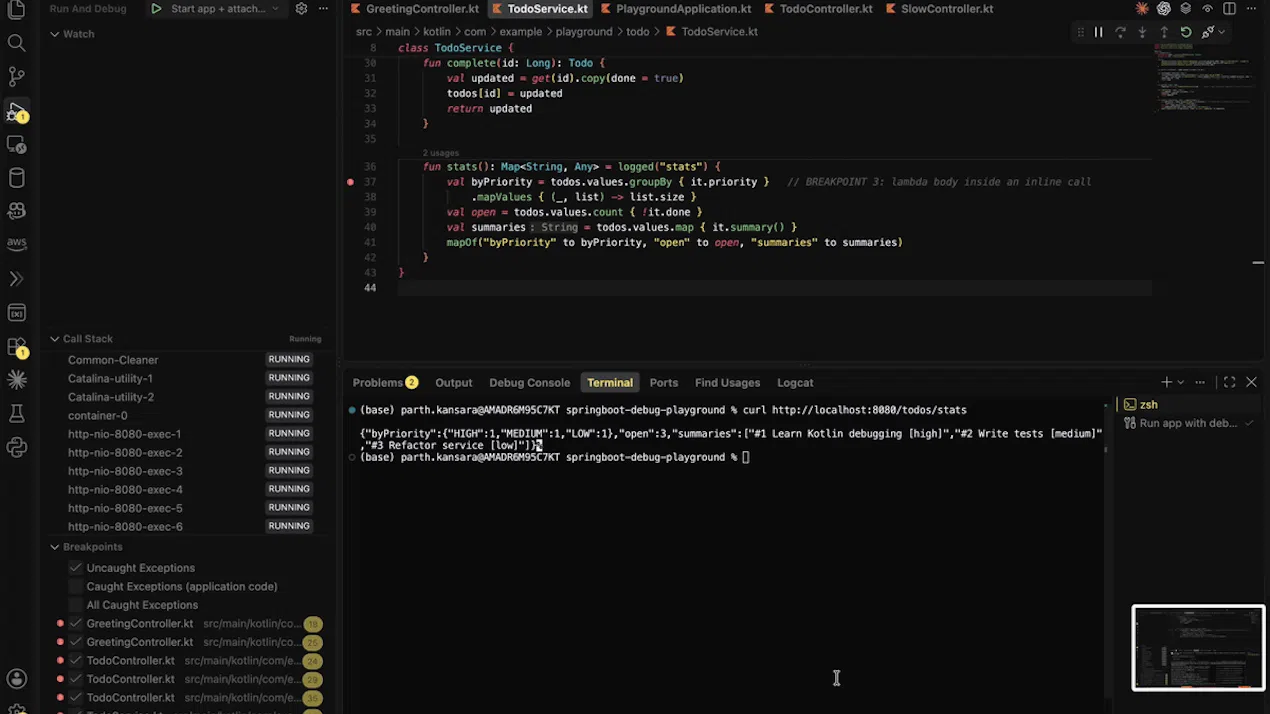Open launch.json via the debug gear icon

301,9
